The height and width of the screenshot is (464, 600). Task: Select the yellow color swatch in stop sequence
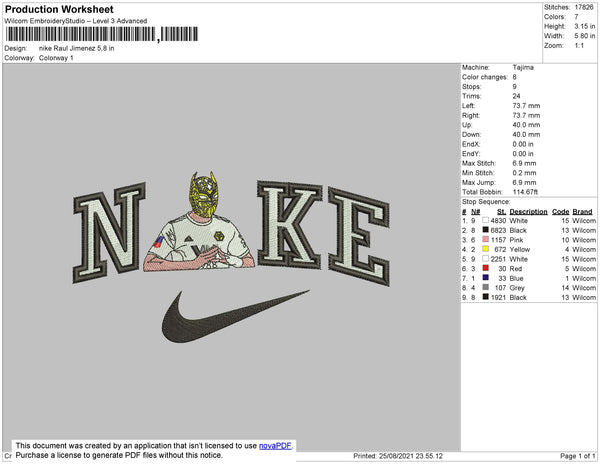pyautogui.click(x=485, y=249)
